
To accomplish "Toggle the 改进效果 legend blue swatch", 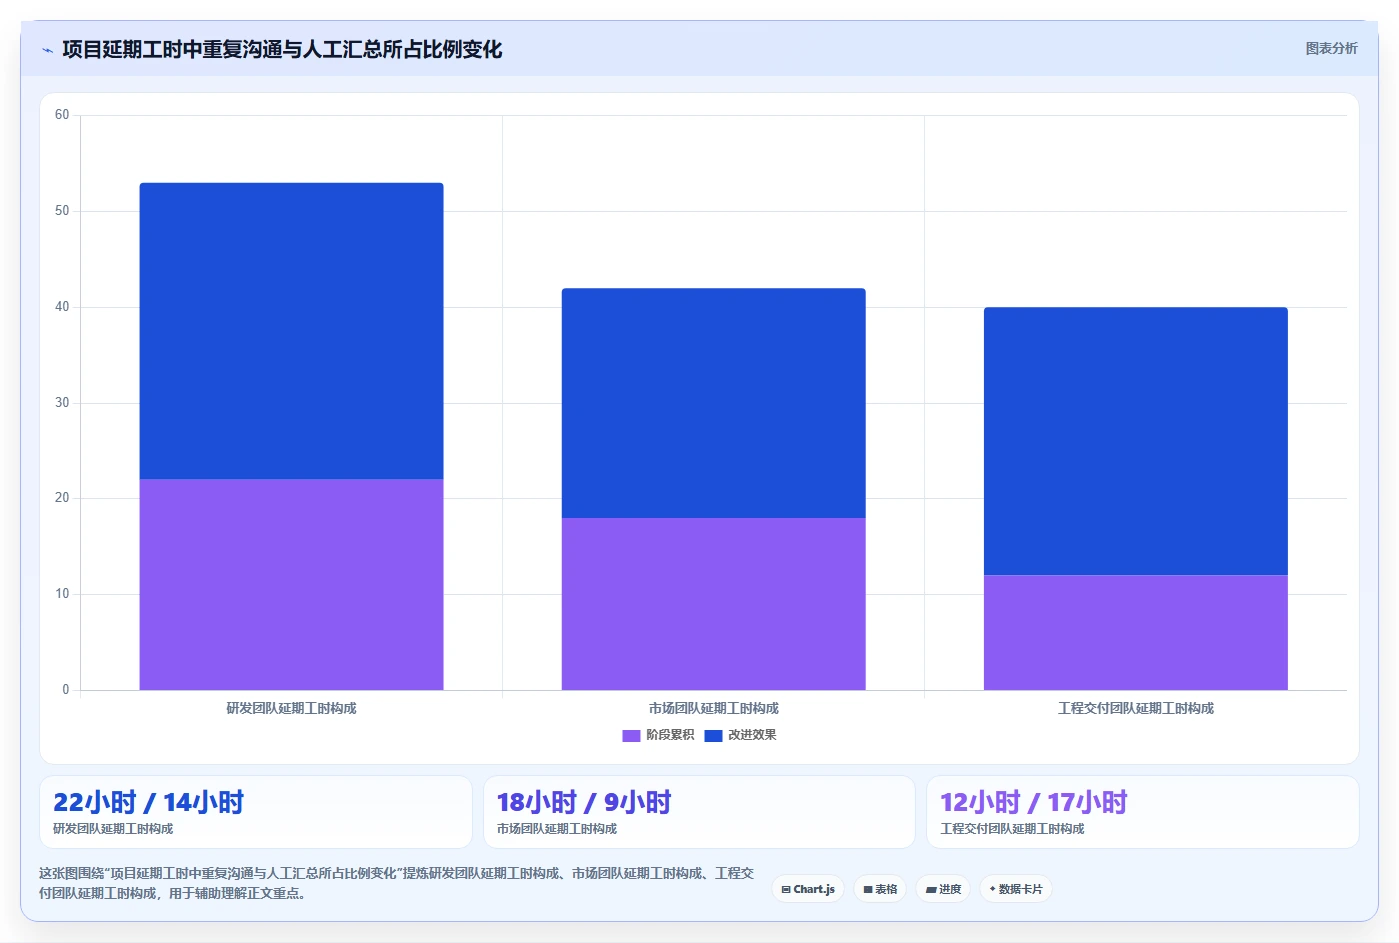I will (x=713, y=736).
